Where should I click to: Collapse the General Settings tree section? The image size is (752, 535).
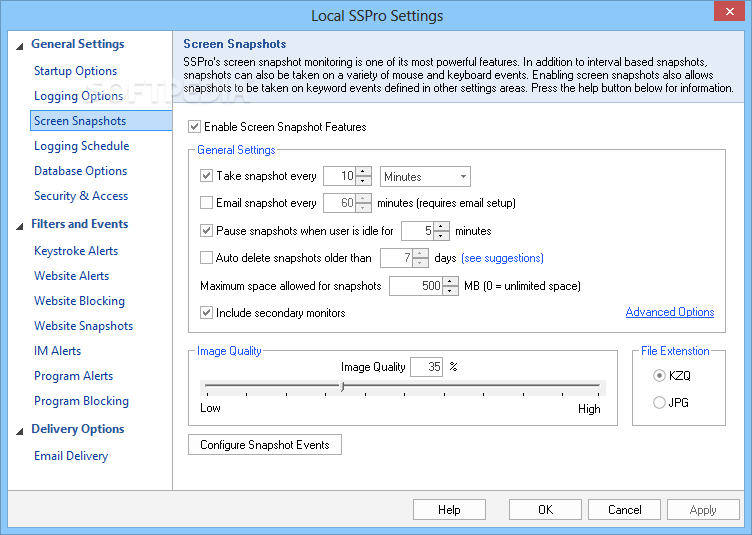coord(20,47)
